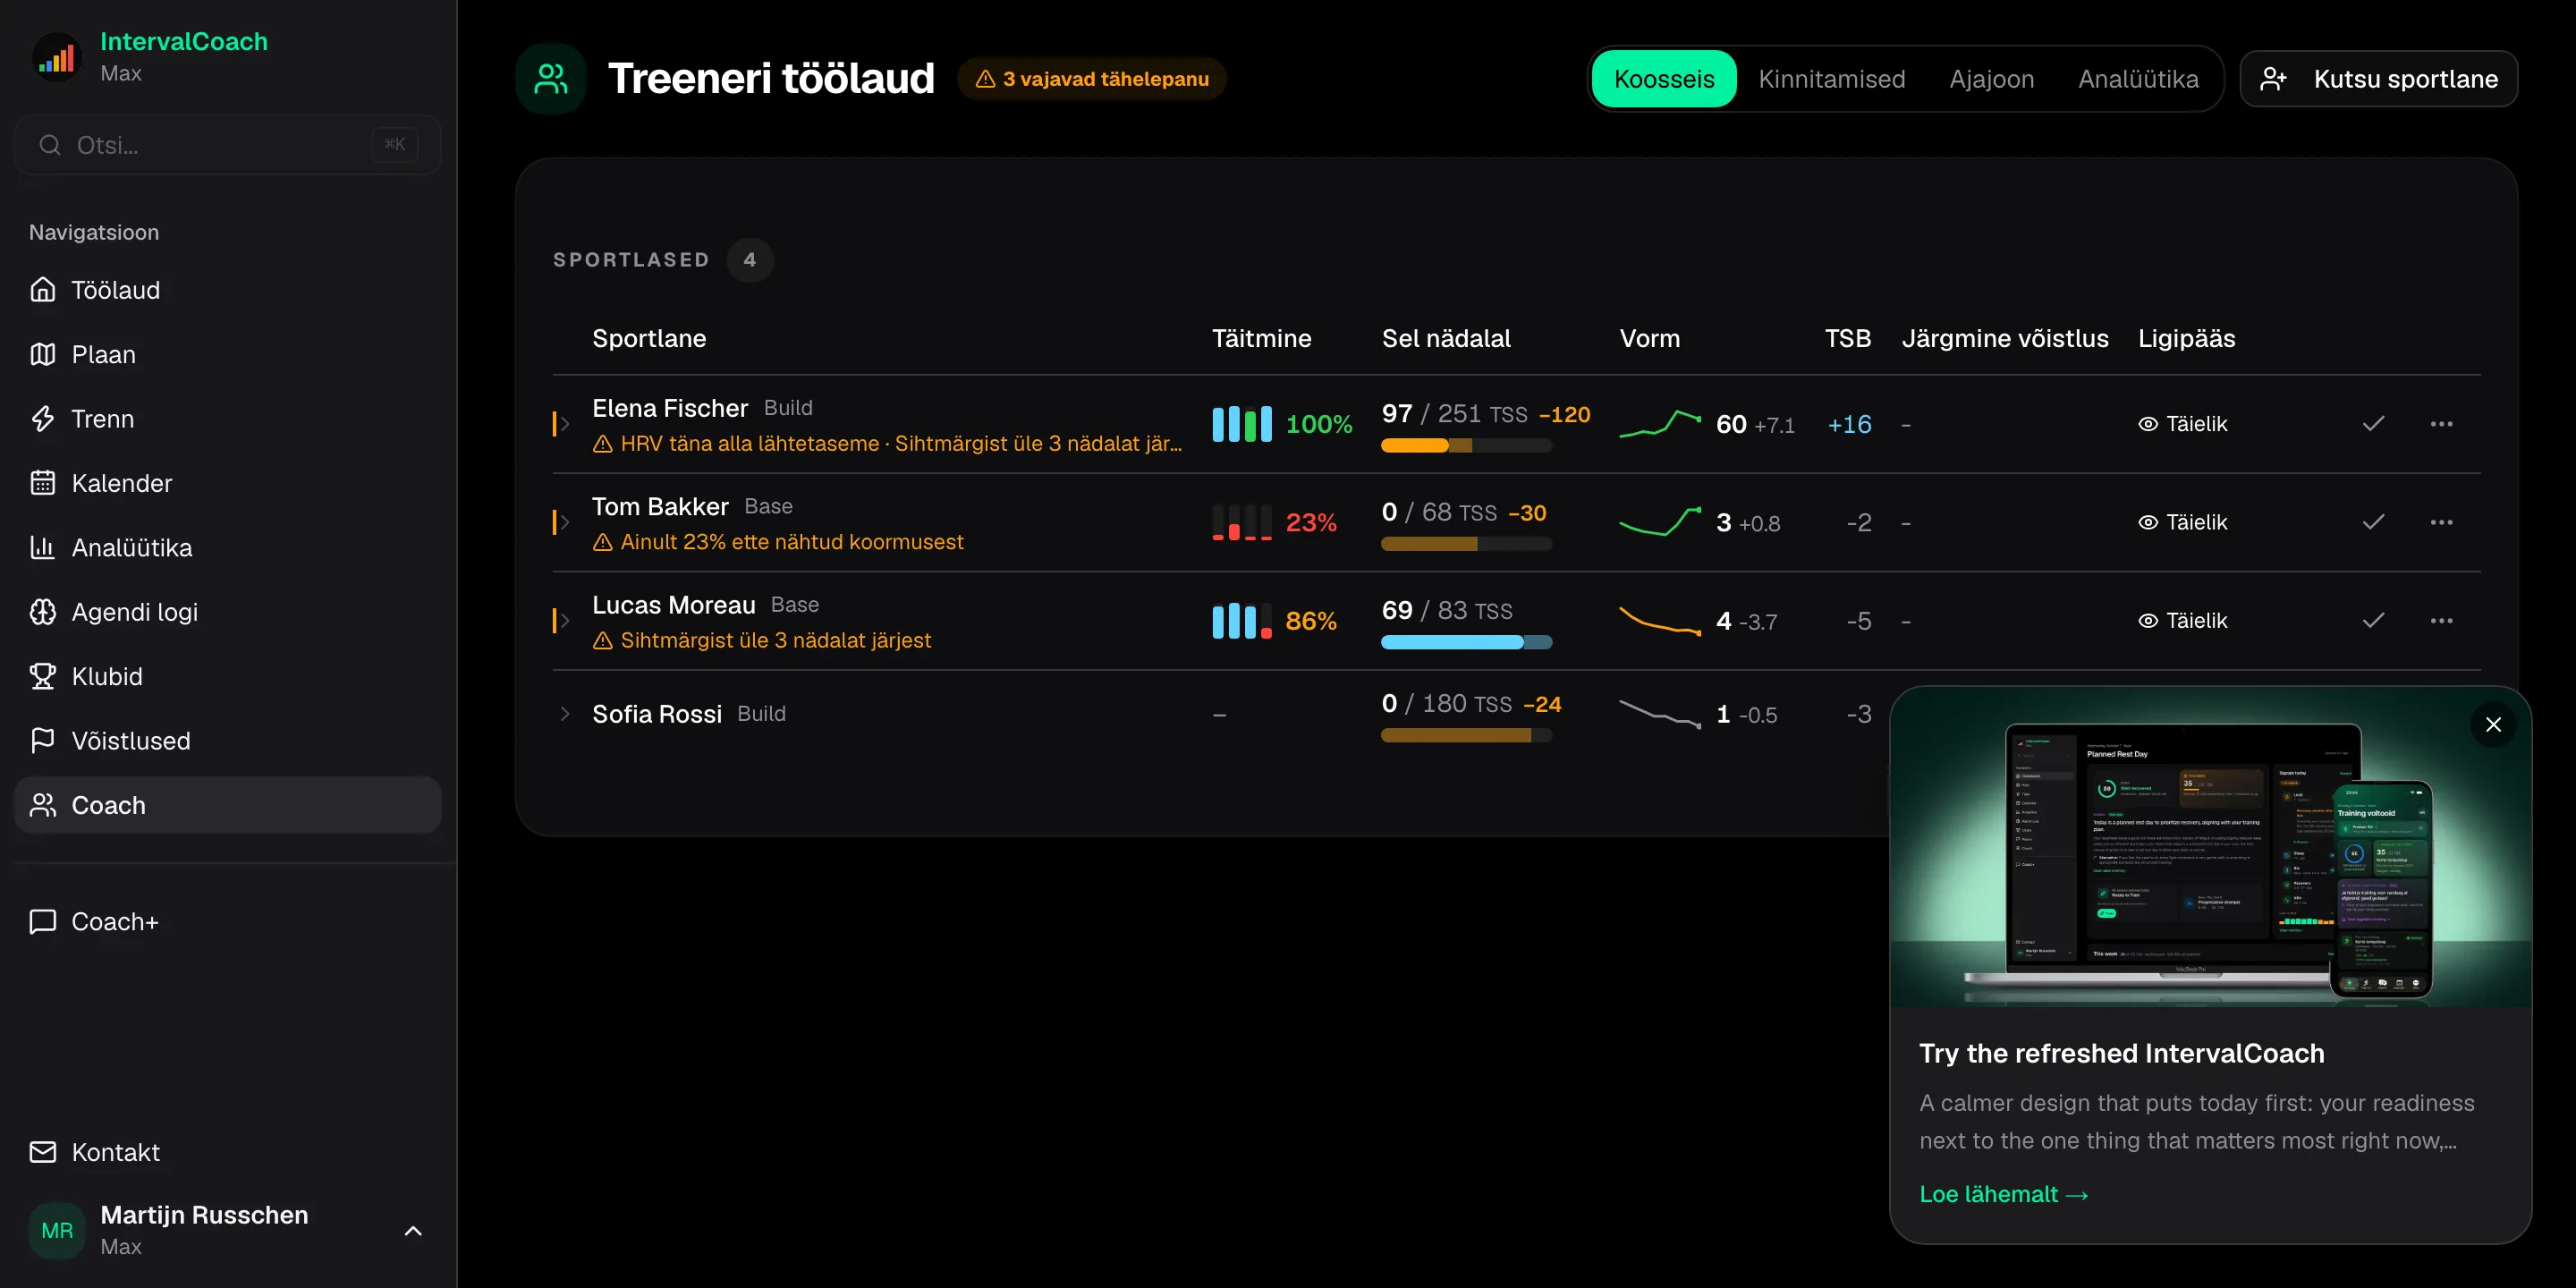Open Kalender in the sidebar

pyautogui.click(x=227, y=483)
